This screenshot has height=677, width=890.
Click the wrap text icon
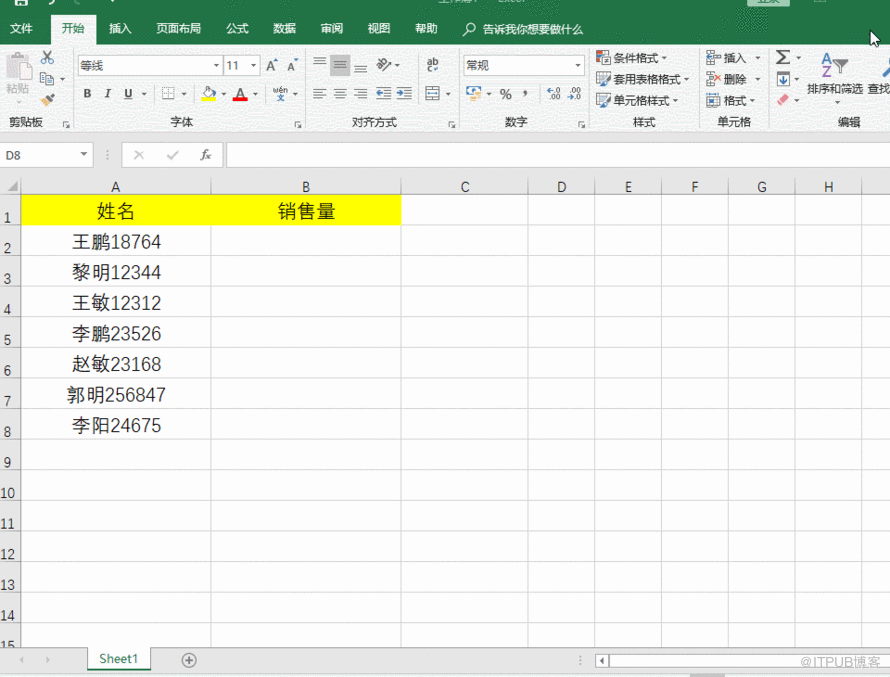pos(433,65)
